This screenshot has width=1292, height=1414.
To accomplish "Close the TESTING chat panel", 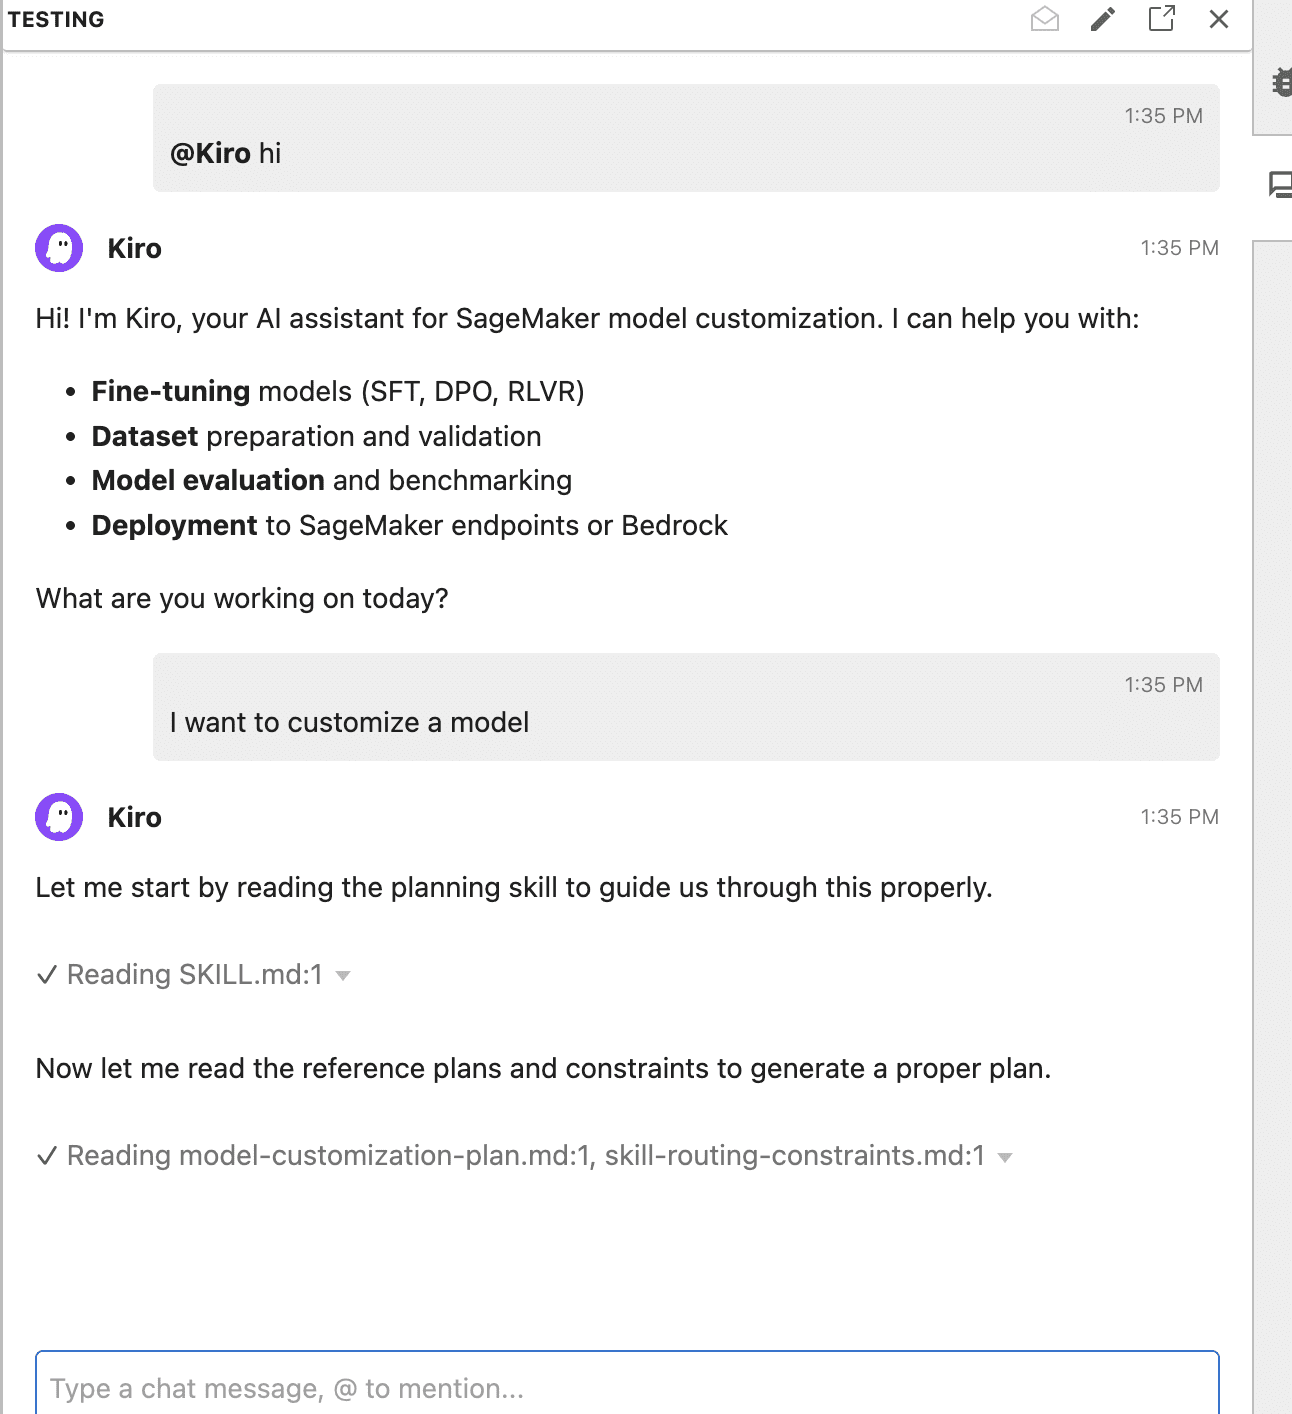I will tap(1219, 19).
